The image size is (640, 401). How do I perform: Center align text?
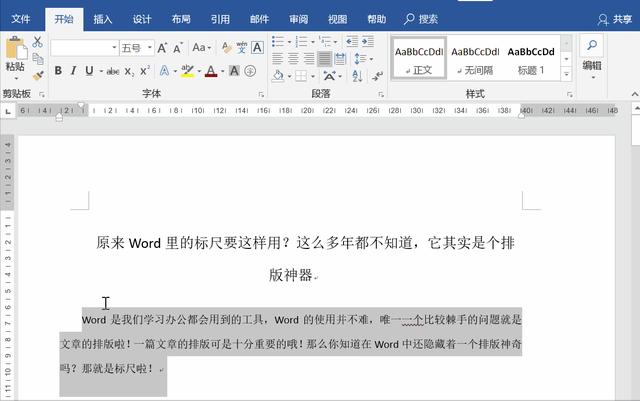[x=293, y=59]
